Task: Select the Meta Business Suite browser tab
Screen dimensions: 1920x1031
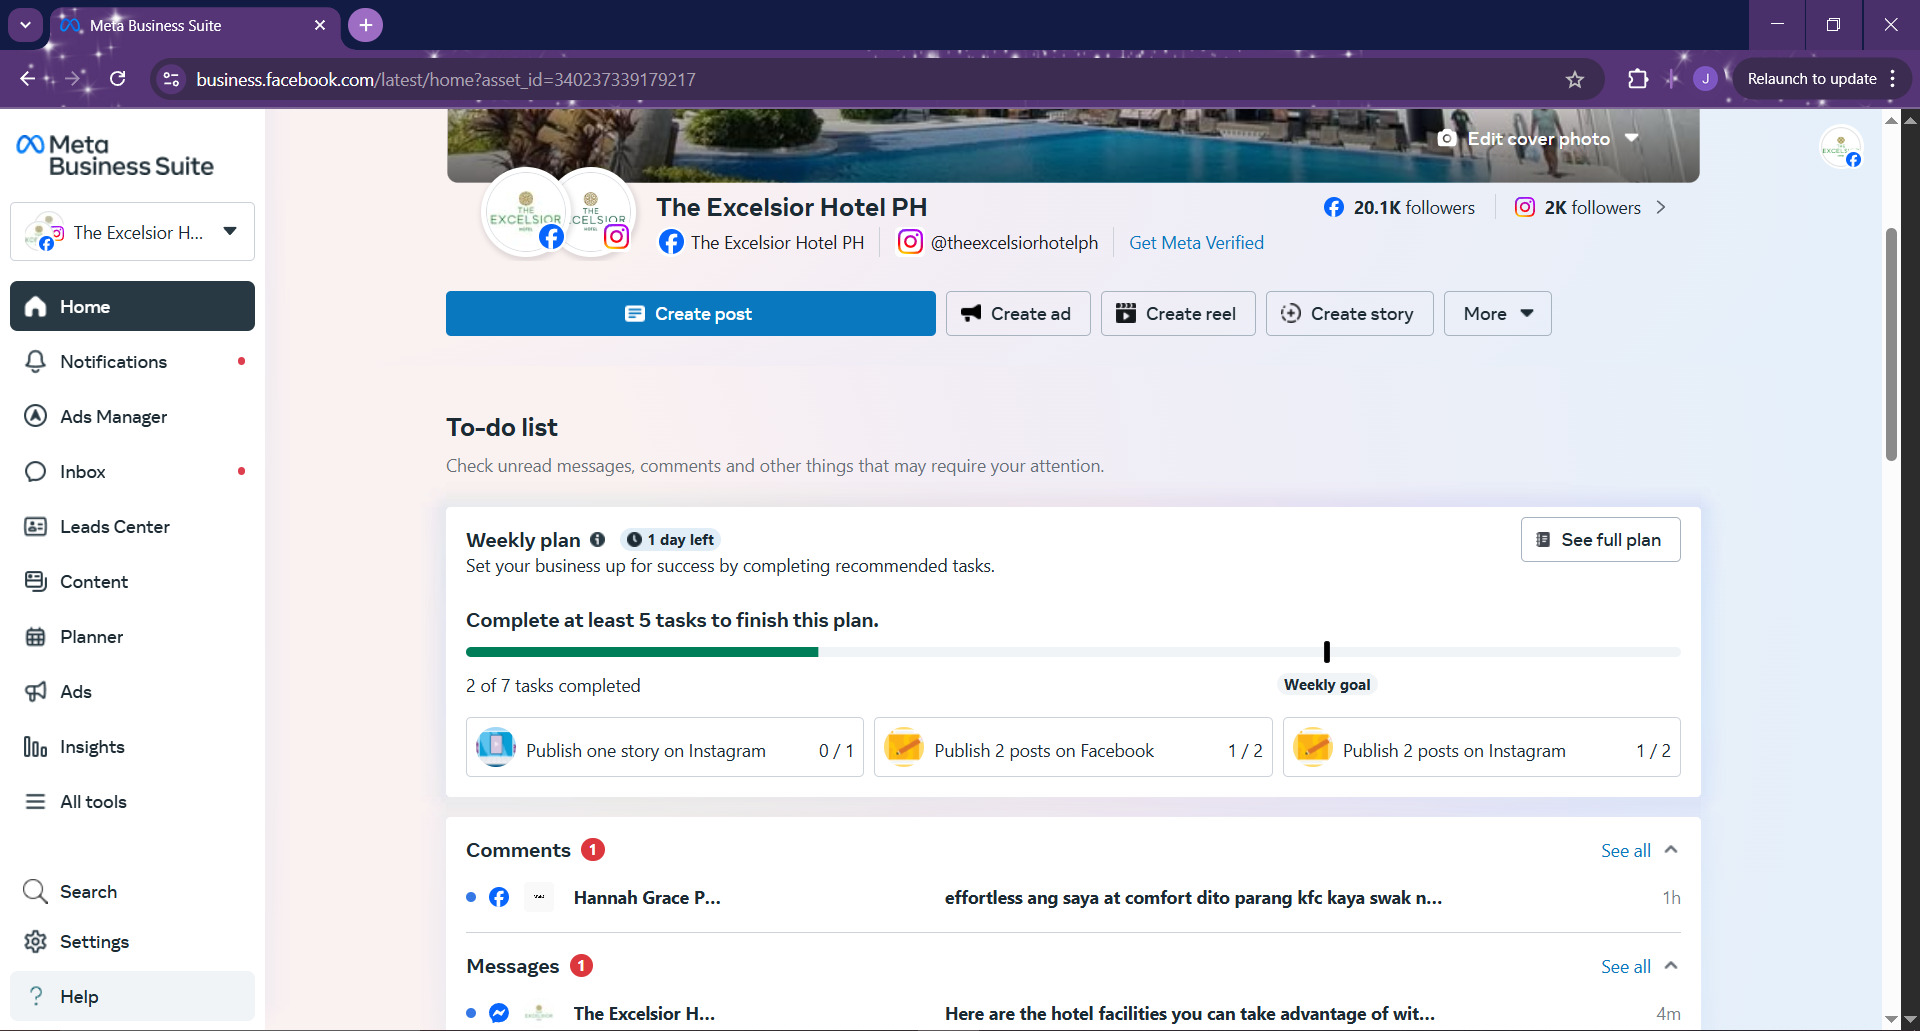Action: tap(193, 25)
